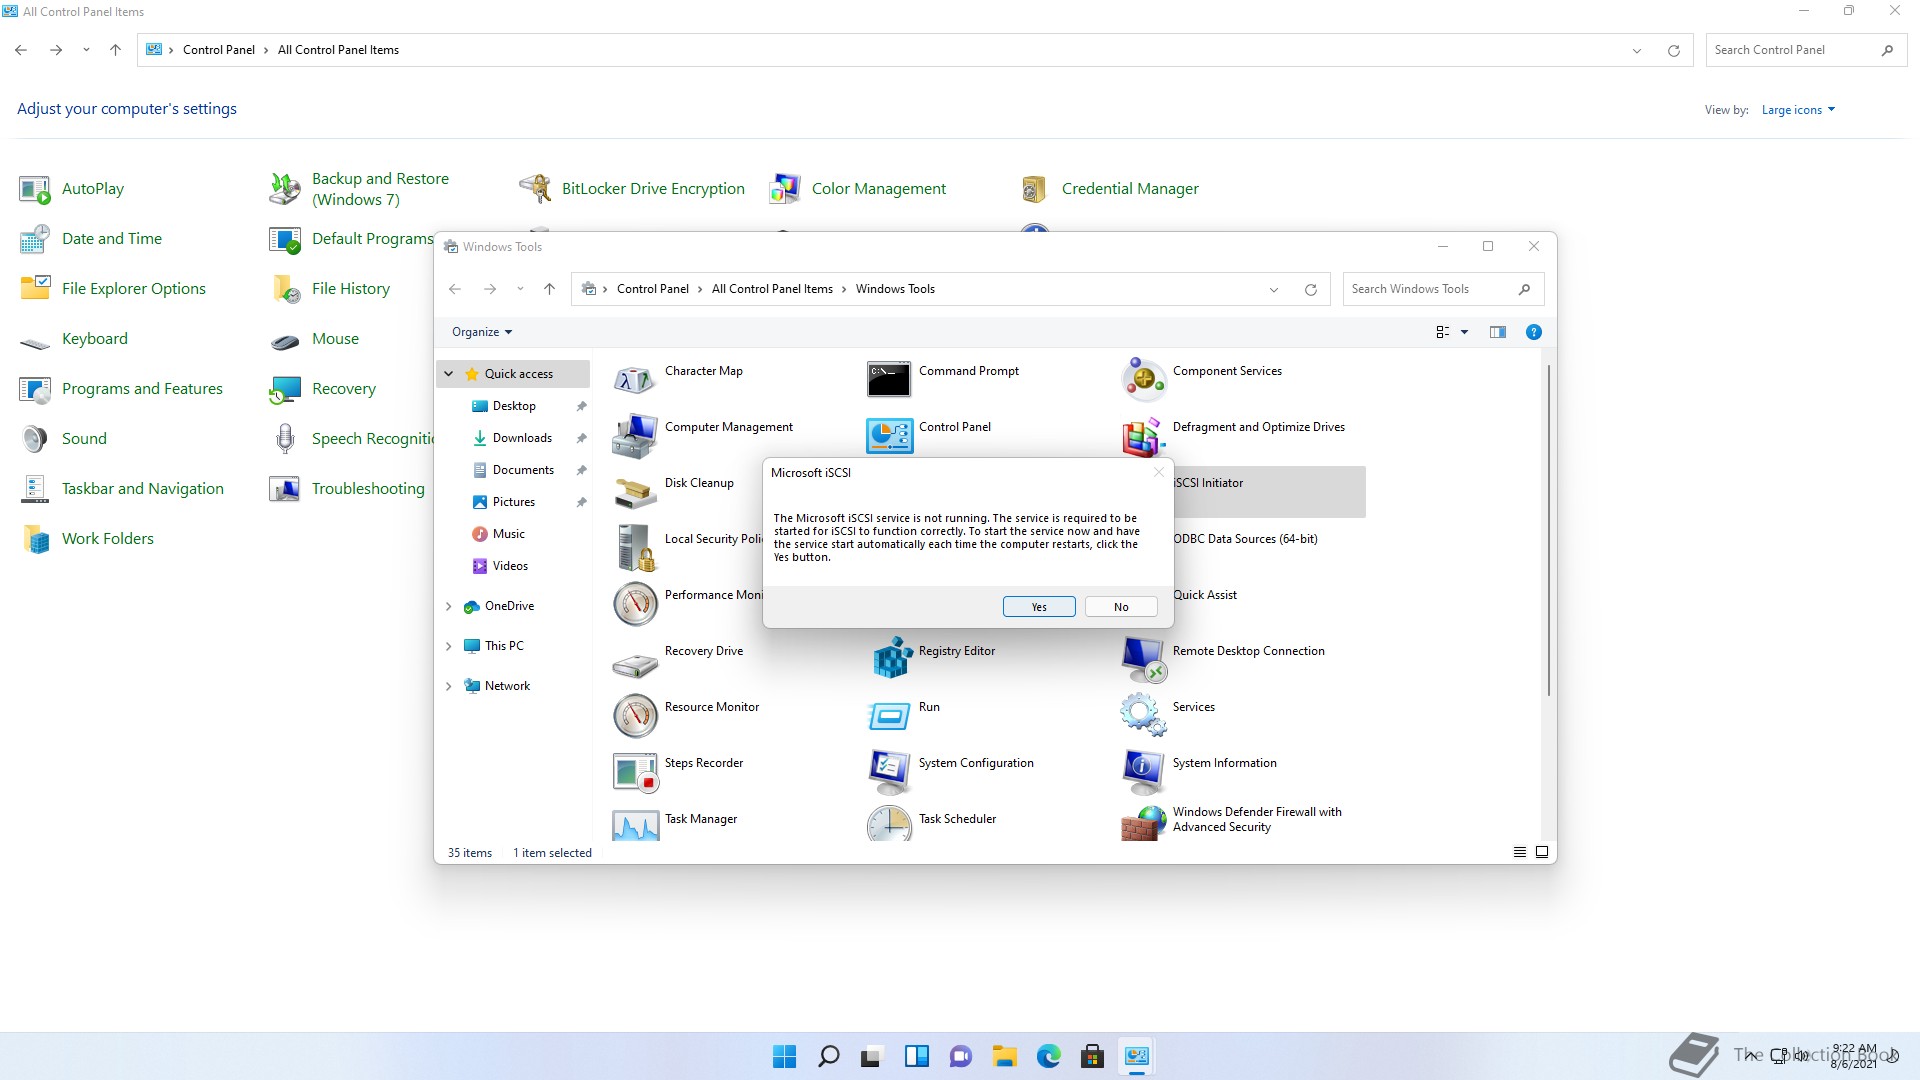Select Music in navigation pane
Viewport: 1920px width, 1080px height.
click(509, 534)
